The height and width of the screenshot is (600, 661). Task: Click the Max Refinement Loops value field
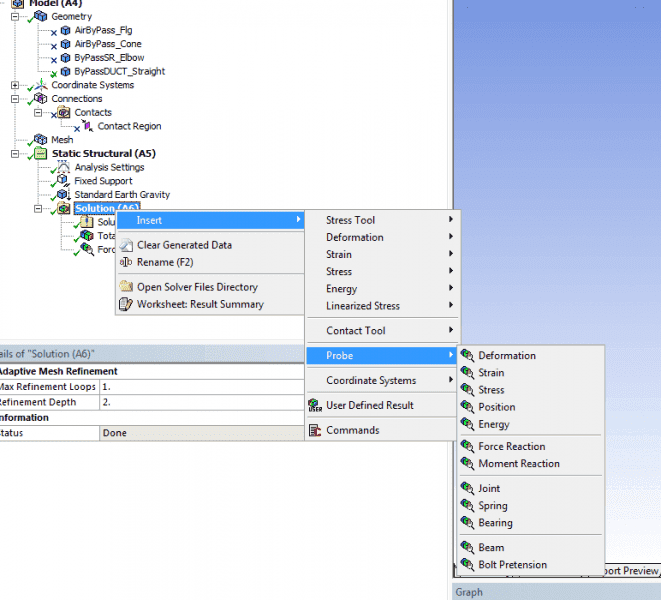[x=200, y=386]
